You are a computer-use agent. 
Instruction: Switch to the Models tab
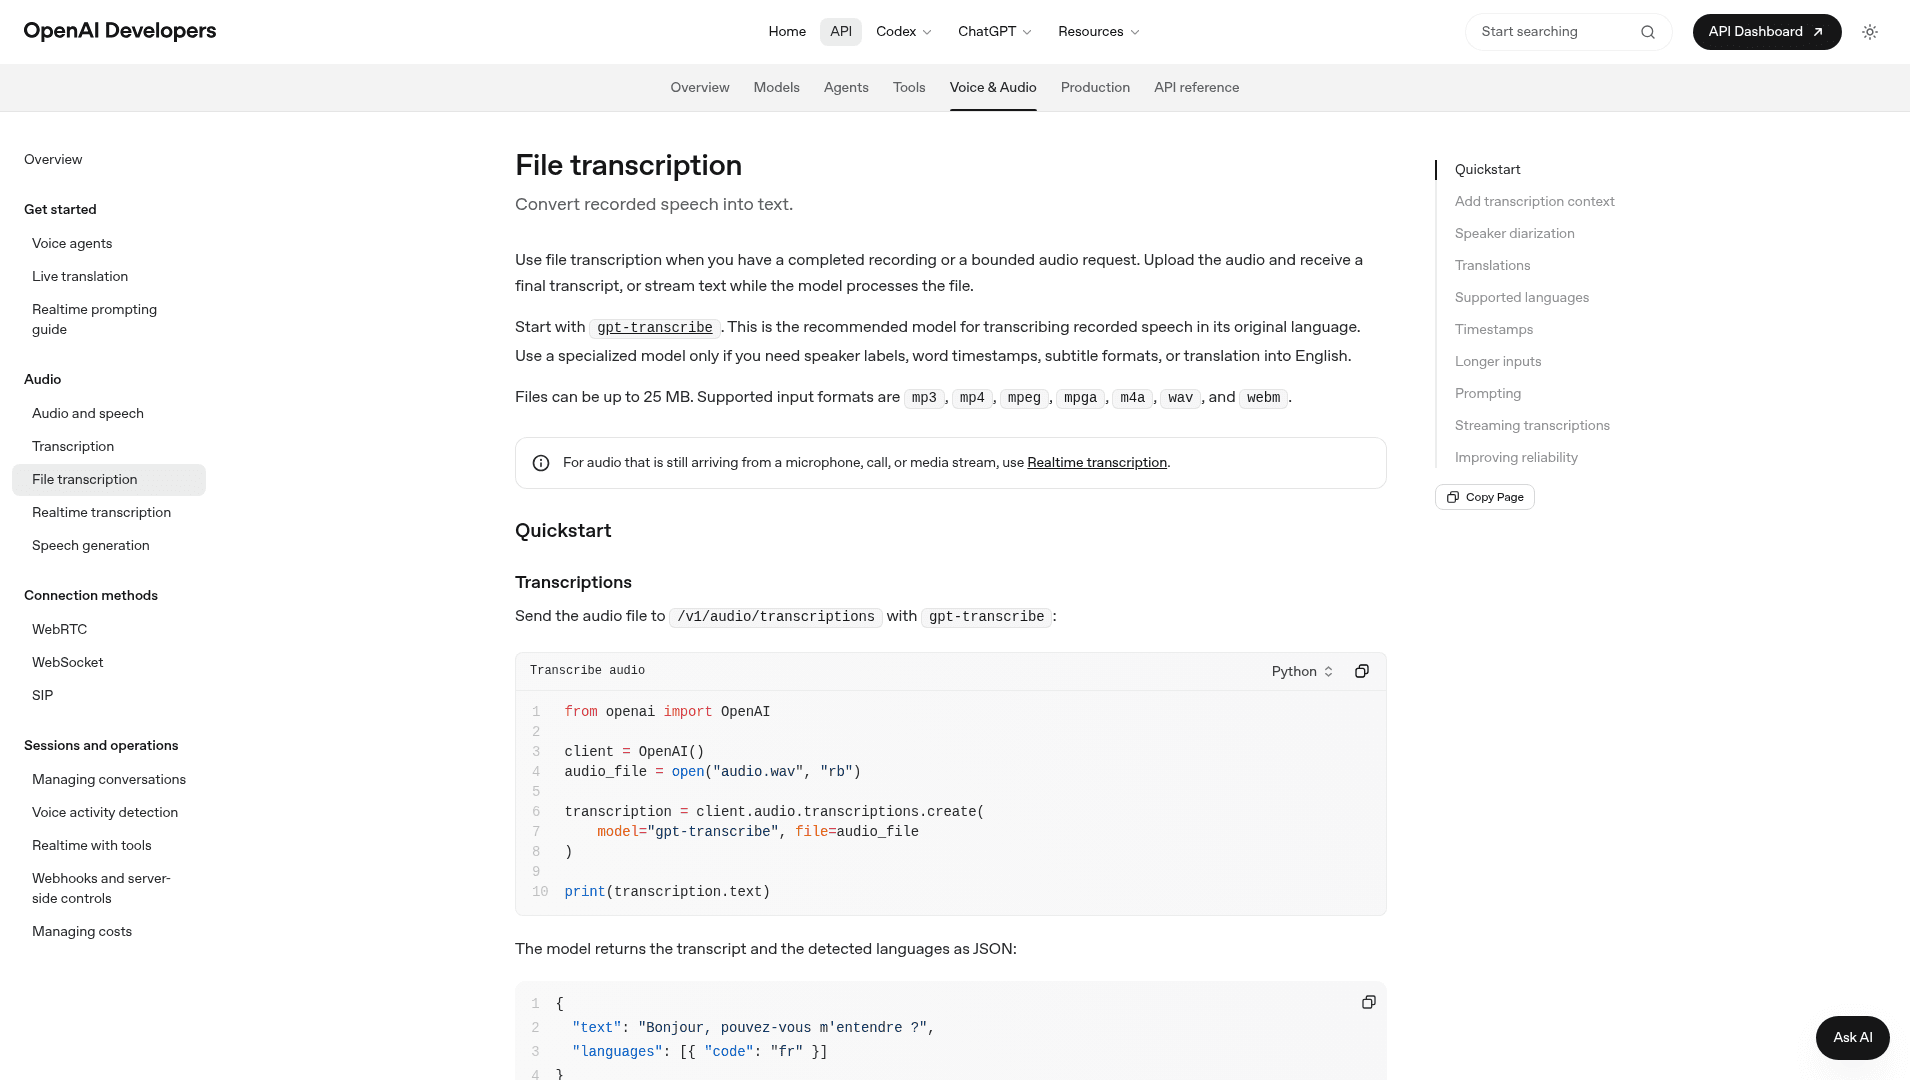pyautogui.click(x=777, y=88)
